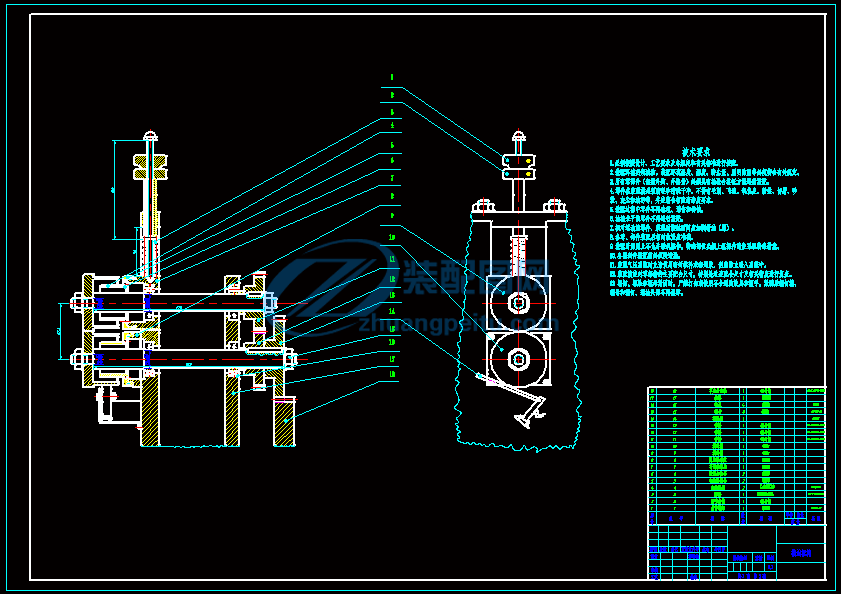Screen dimensions: 841x594
Task: Select the "技术要求" heading text
Action: (696, 152)
